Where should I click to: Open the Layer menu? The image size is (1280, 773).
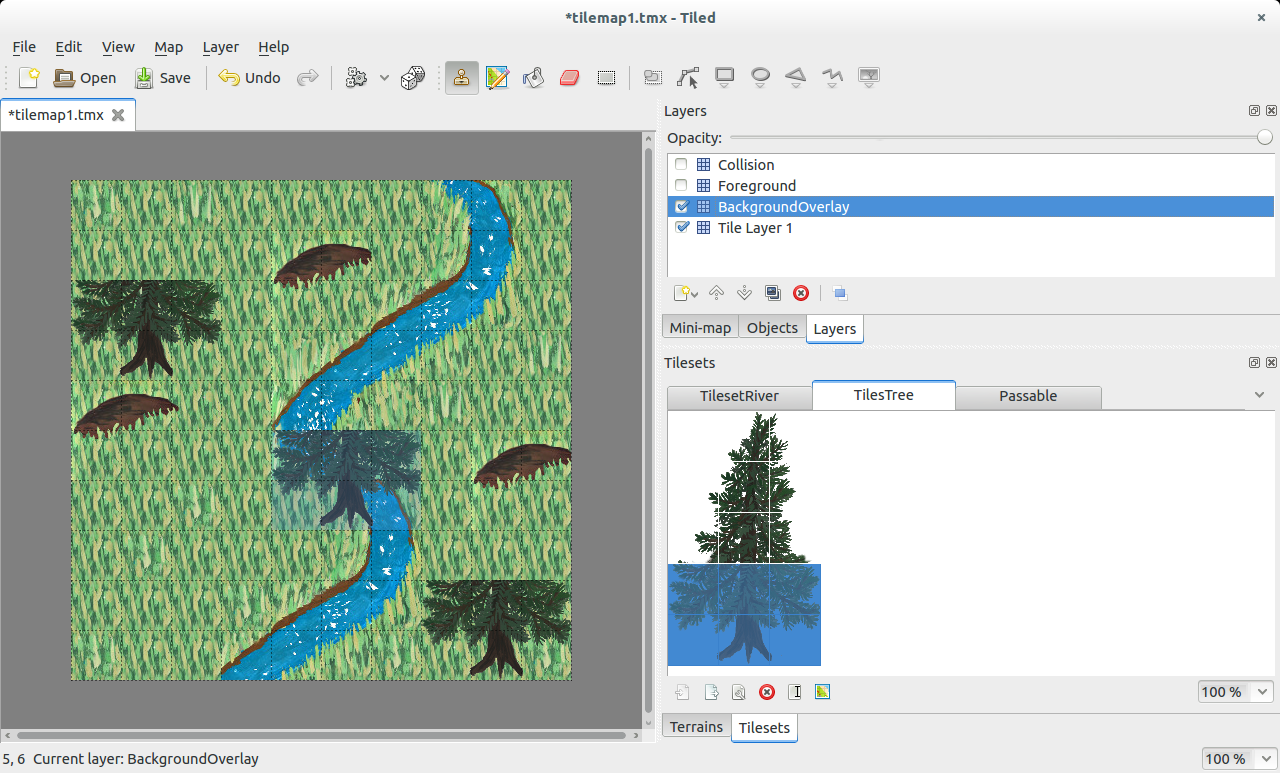[220, 47]
